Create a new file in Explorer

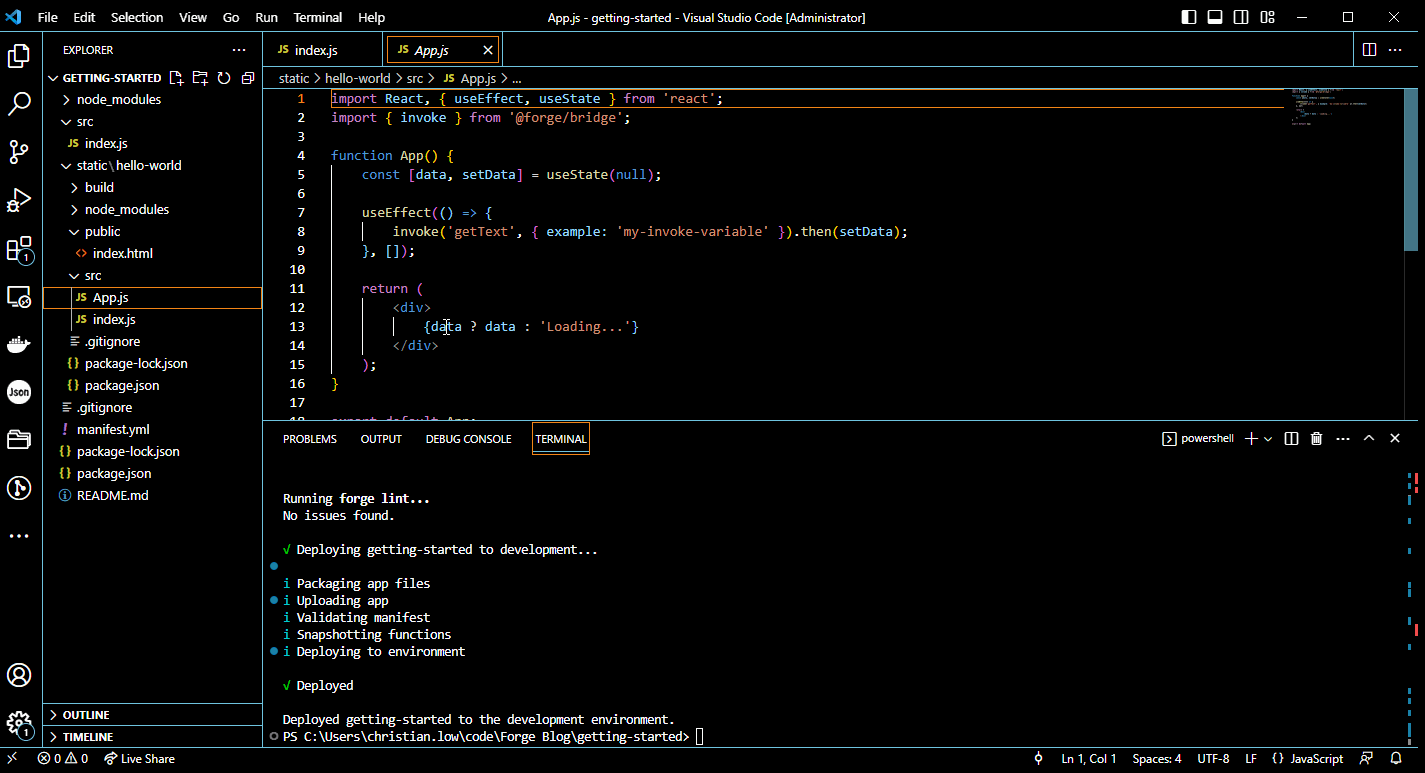[177, 78]
